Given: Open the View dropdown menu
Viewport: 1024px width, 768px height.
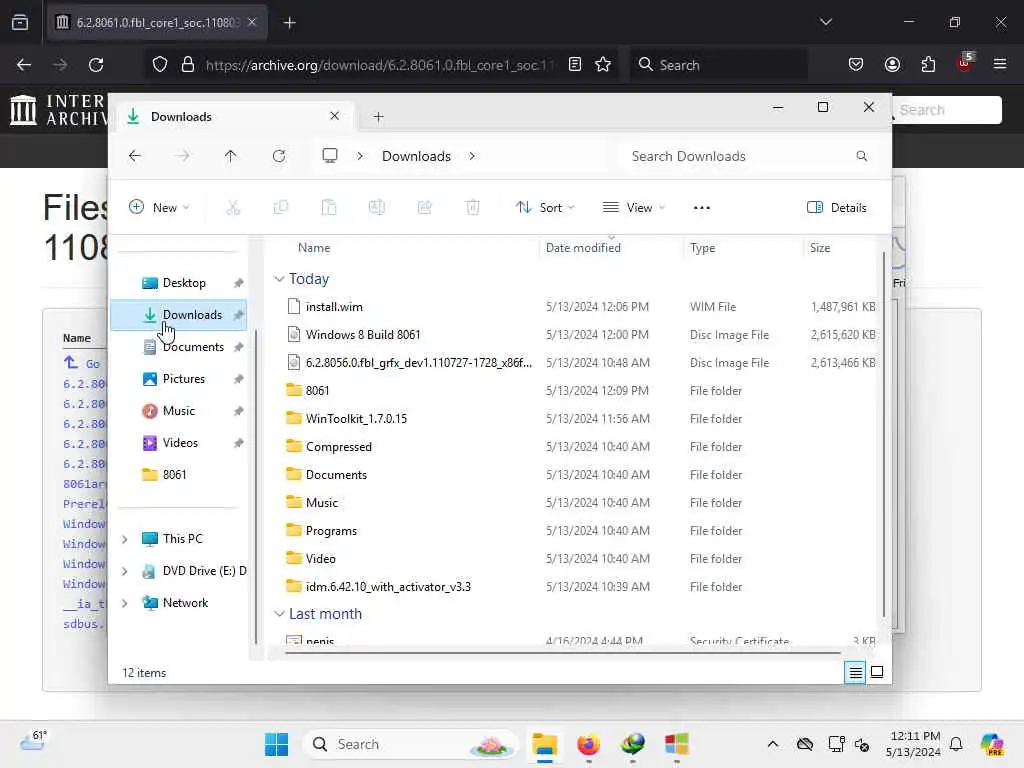Looking at the screenshot, I should (x=633, y=208).
